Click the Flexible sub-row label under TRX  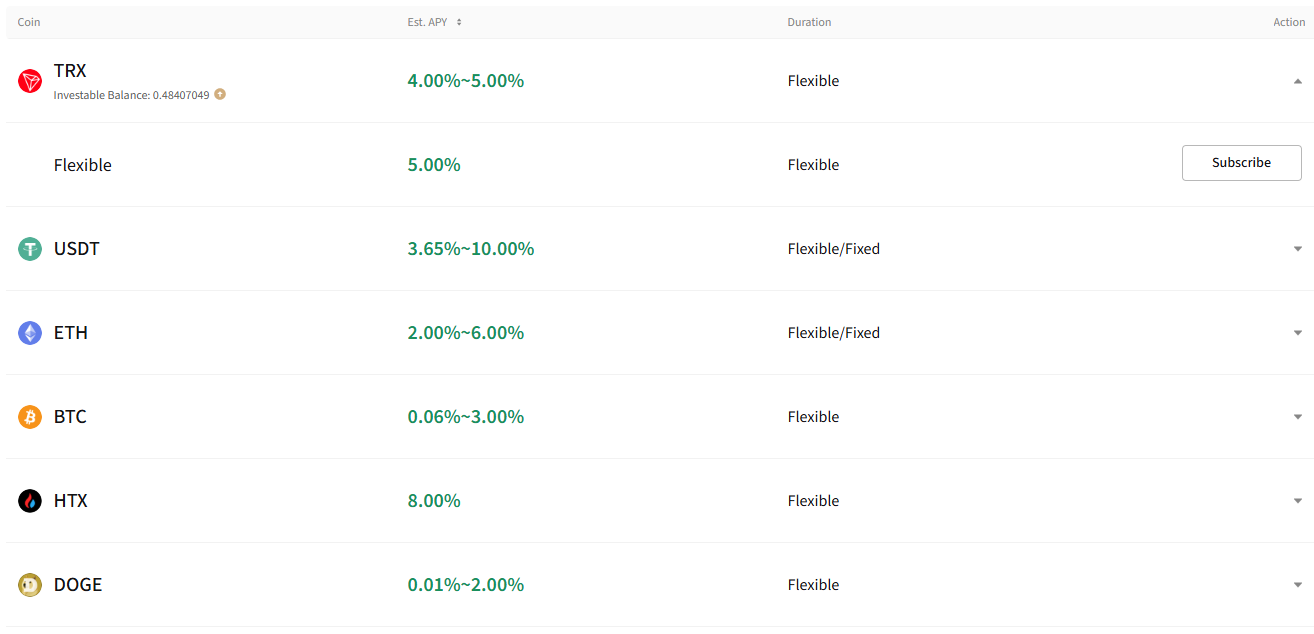83,165
